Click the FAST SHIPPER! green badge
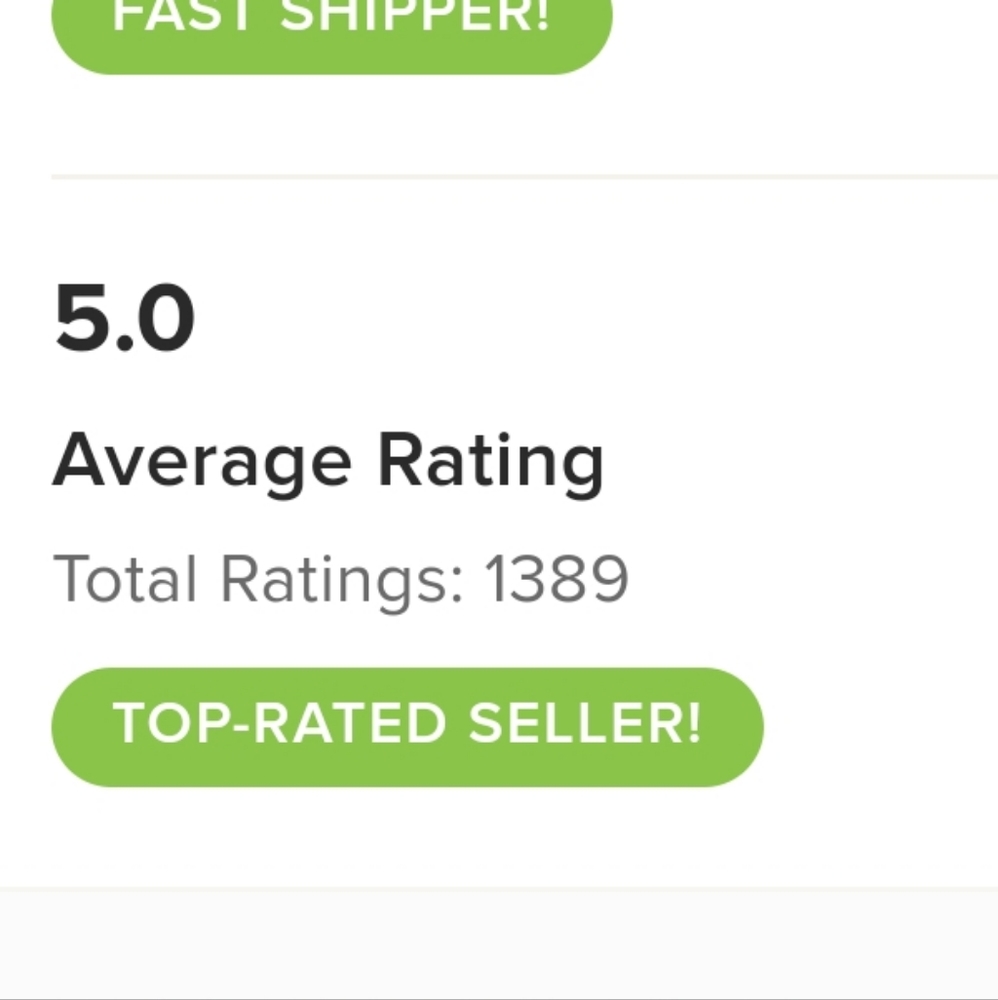This screenshot has width=998, height=1000. coord(331,30)
